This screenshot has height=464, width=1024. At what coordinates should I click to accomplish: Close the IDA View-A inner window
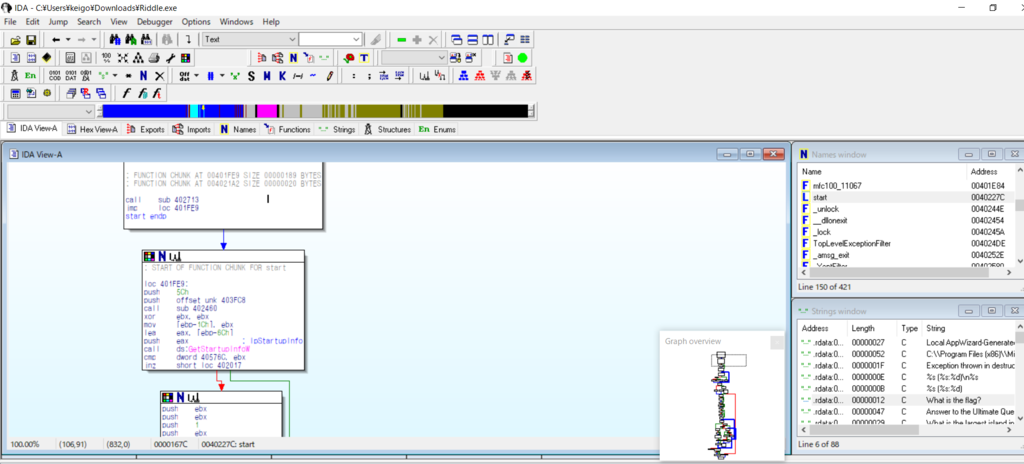[774, 154]
